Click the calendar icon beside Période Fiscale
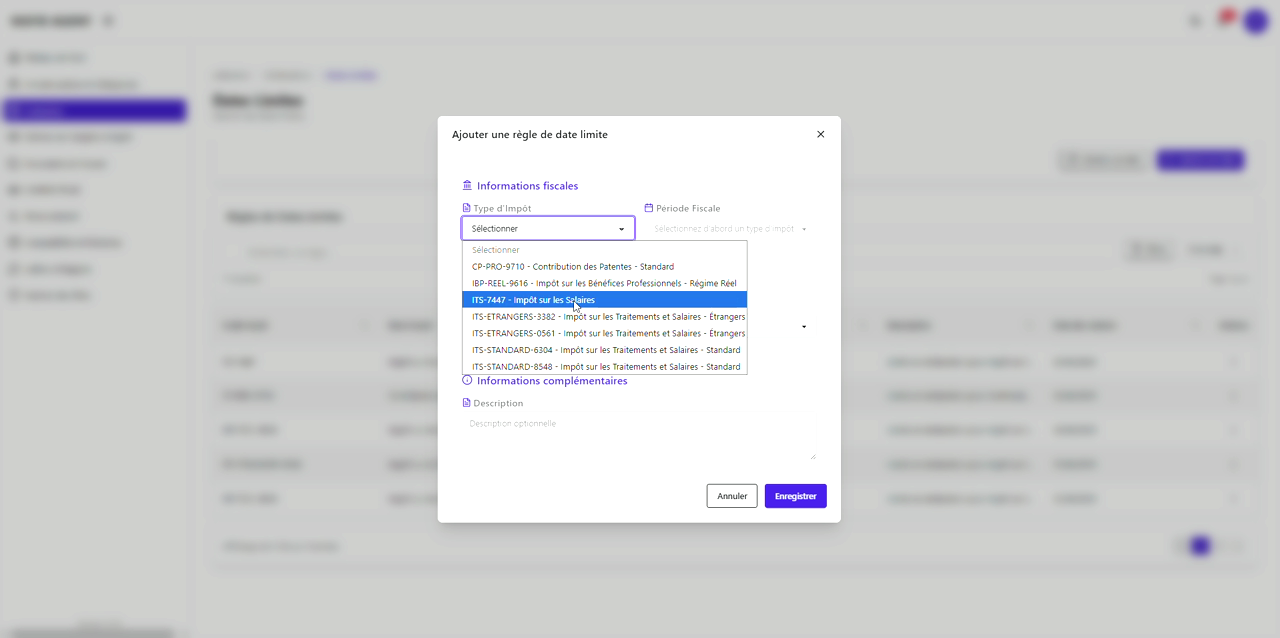 tap(649, 208)
